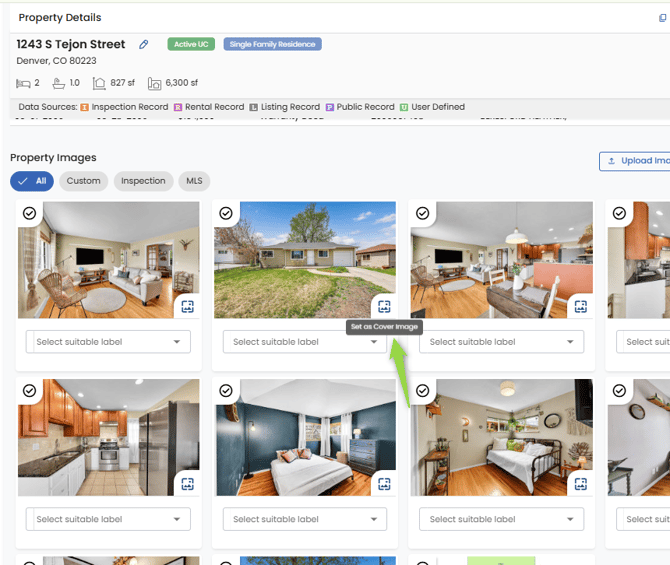Switch to the MLS image filter

[194, 181]
